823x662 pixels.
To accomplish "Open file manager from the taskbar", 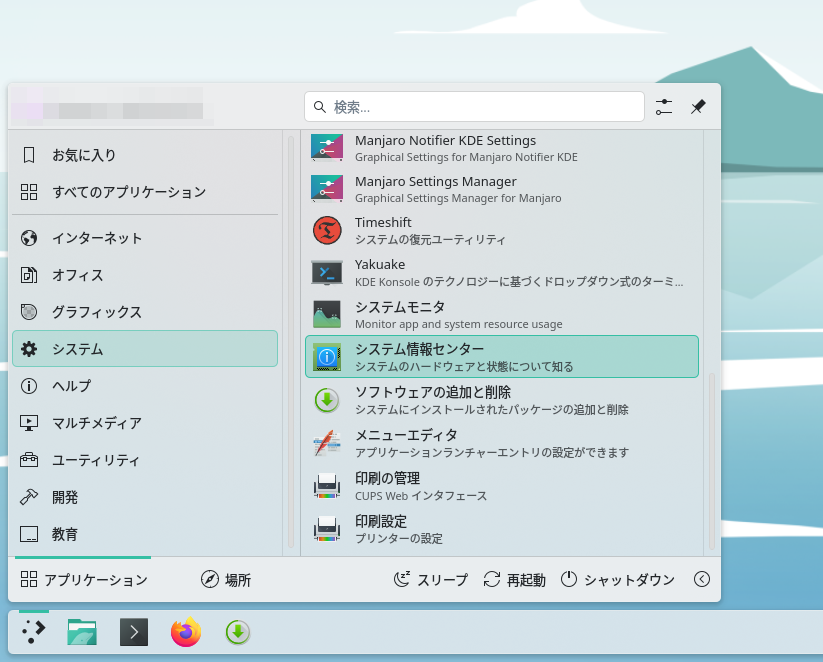I will click(82, 632).
